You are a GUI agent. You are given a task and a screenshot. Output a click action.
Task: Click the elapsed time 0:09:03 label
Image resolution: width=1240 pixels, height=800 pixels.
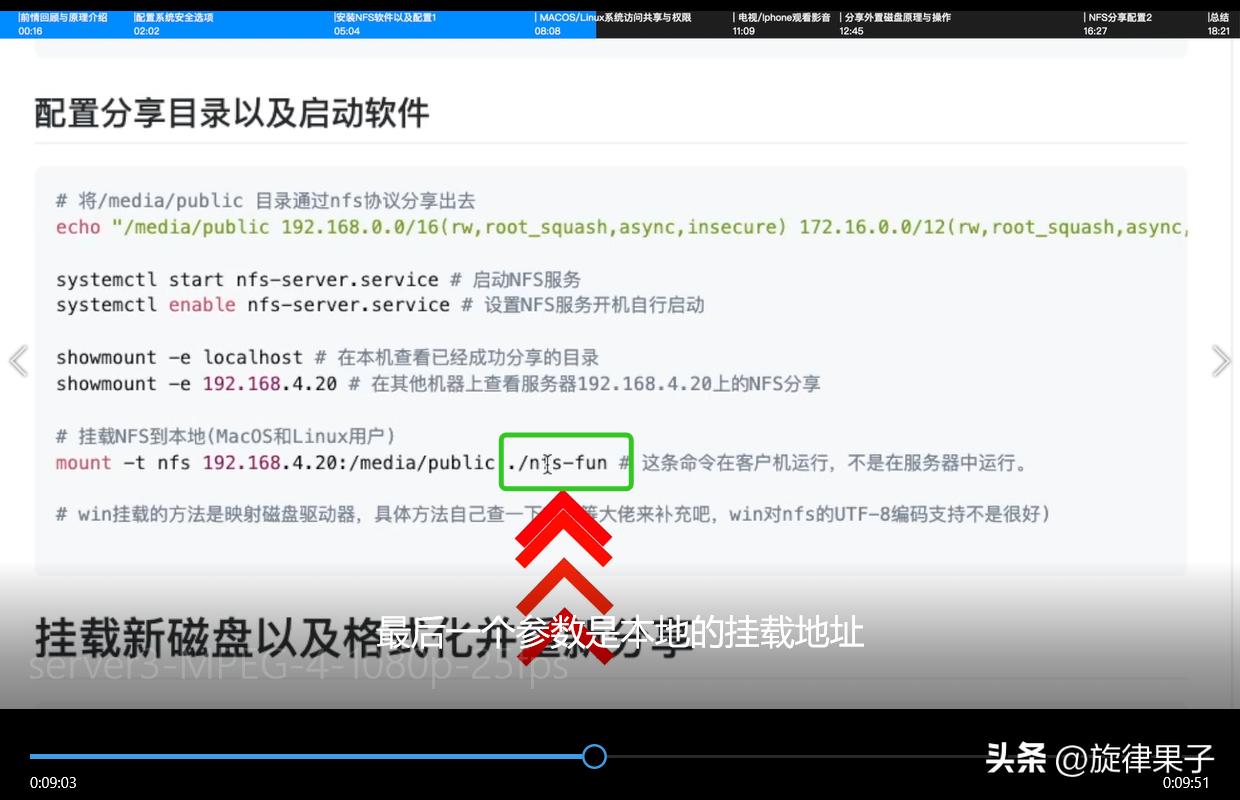point(53,783)
